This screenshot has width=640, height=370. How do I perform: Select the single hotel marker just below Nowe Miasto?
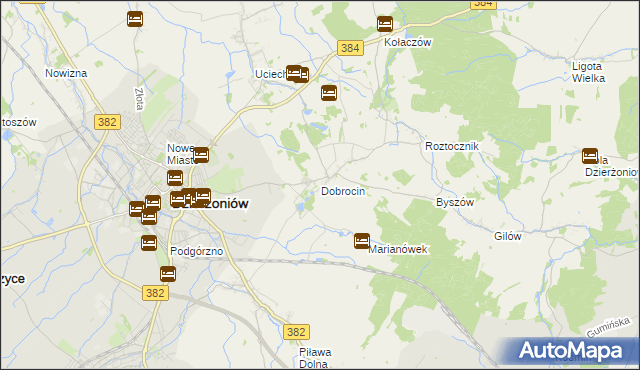point(175,178)
